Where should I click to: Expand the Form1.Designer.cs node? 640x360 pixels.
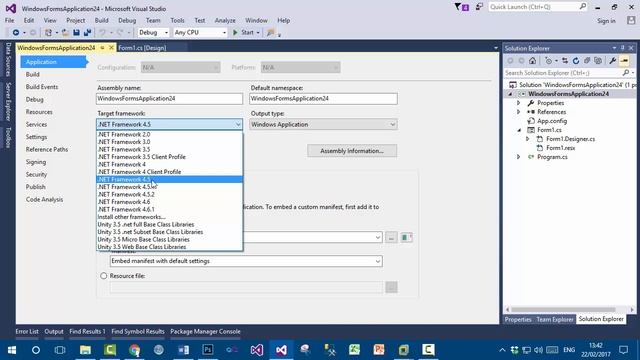527,139
